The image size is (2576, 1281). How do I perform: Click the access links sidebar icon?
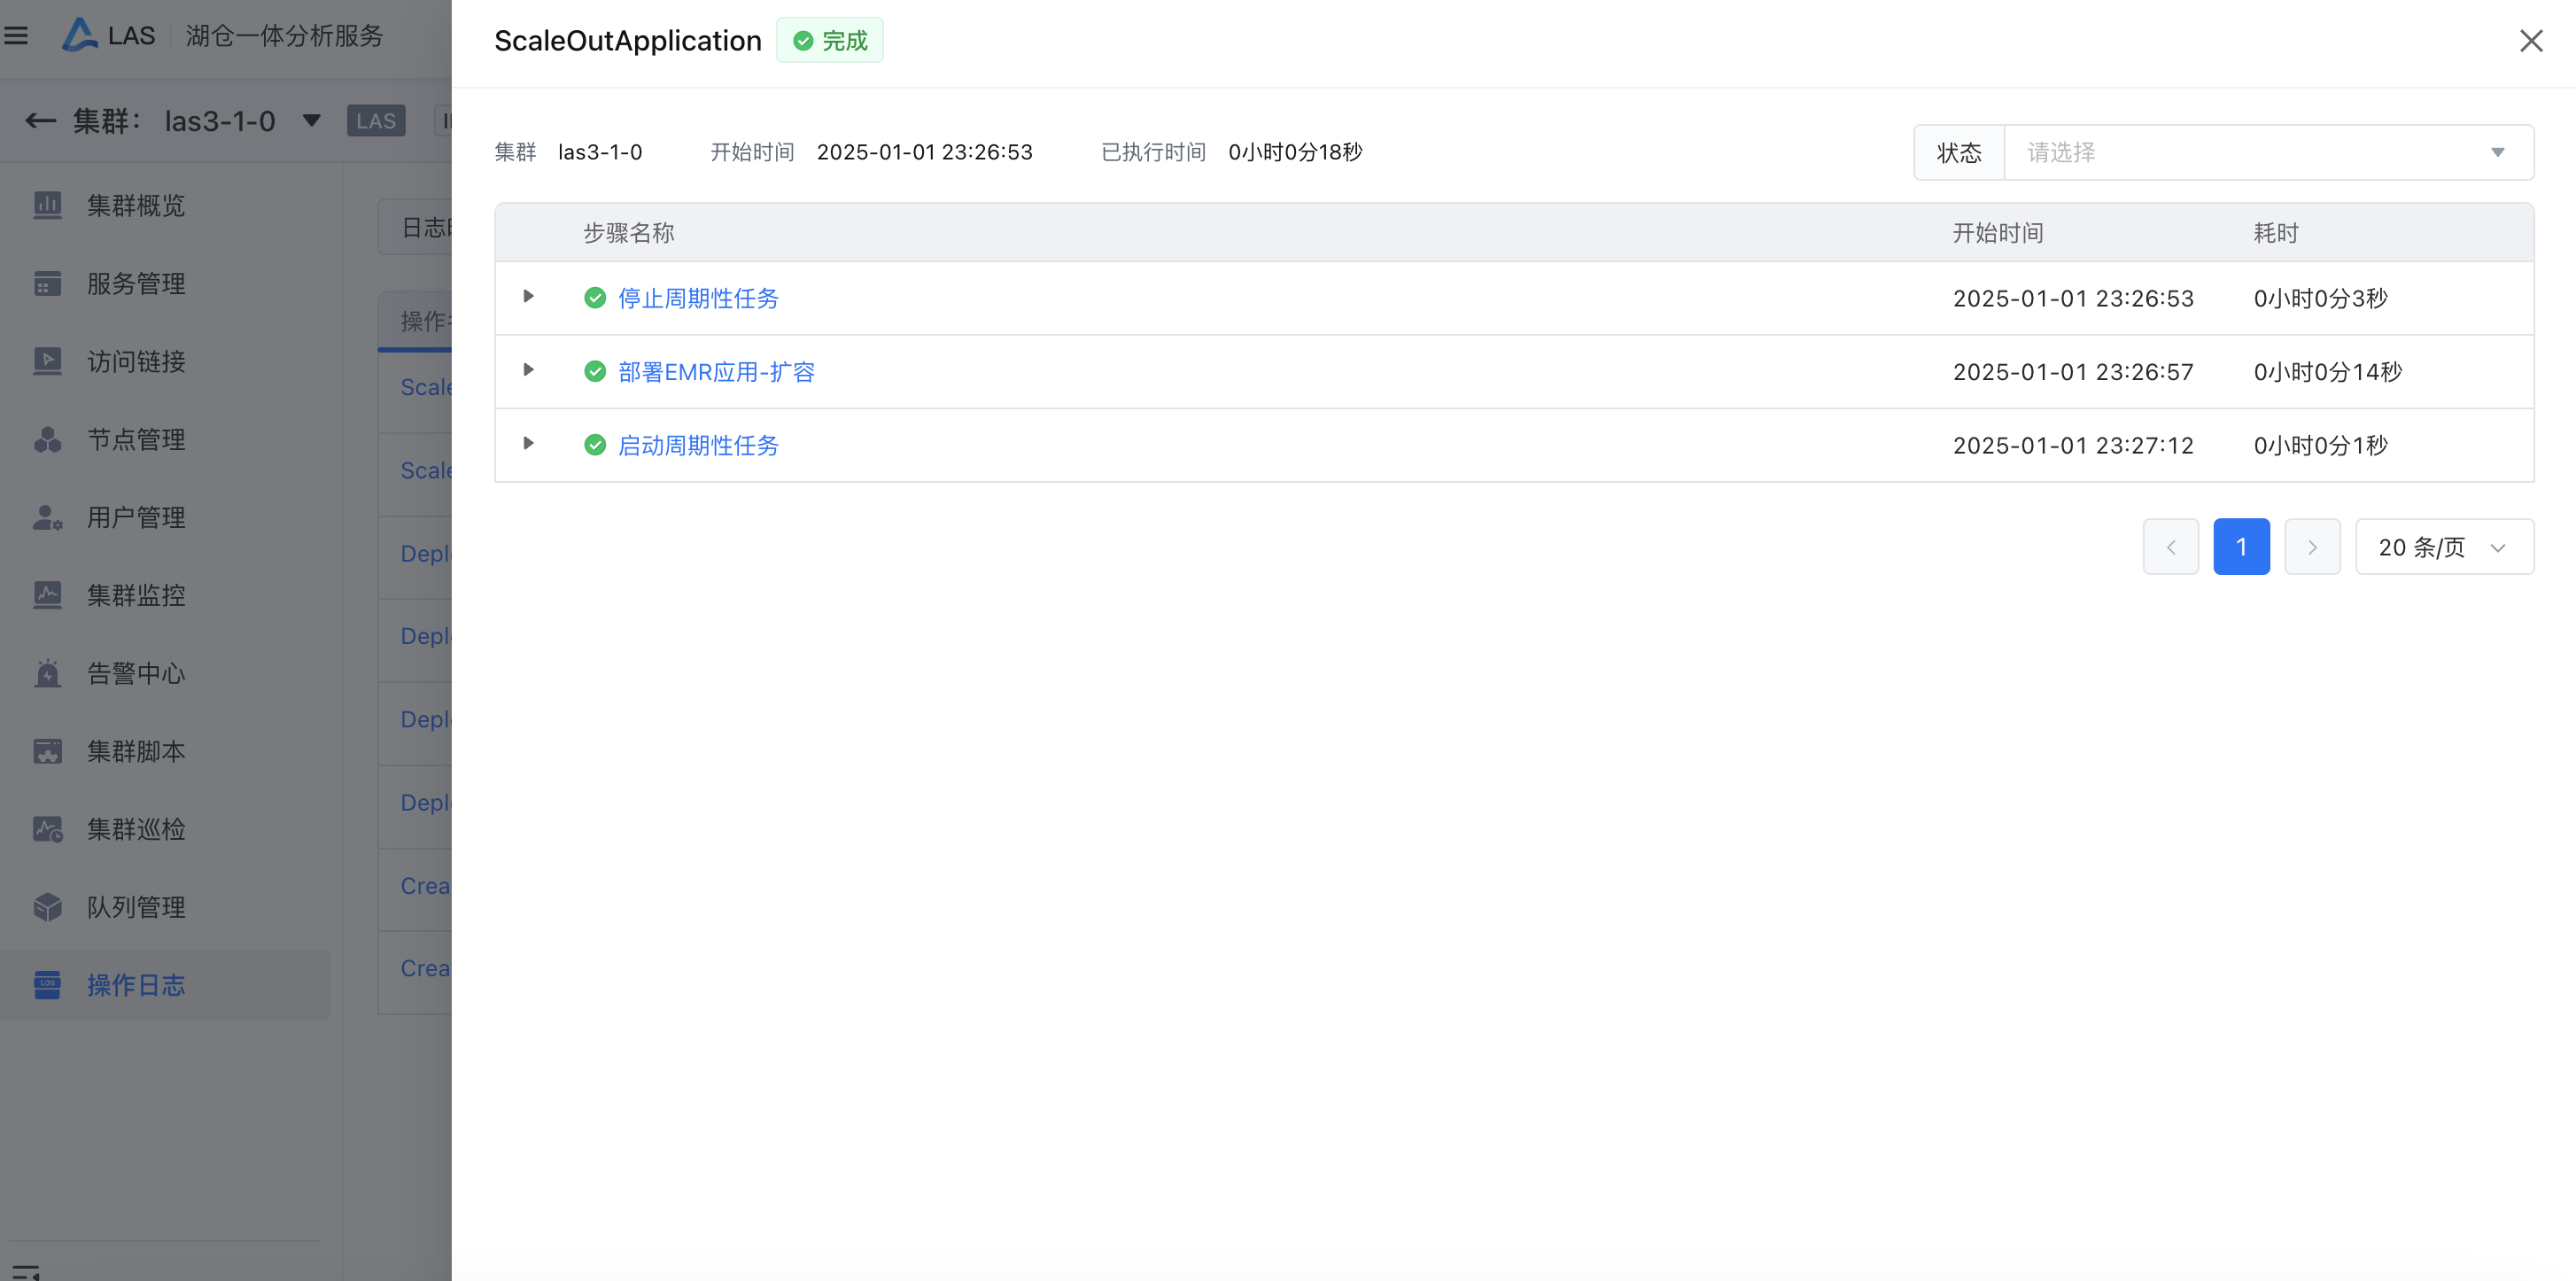click(x=47, y=361)
